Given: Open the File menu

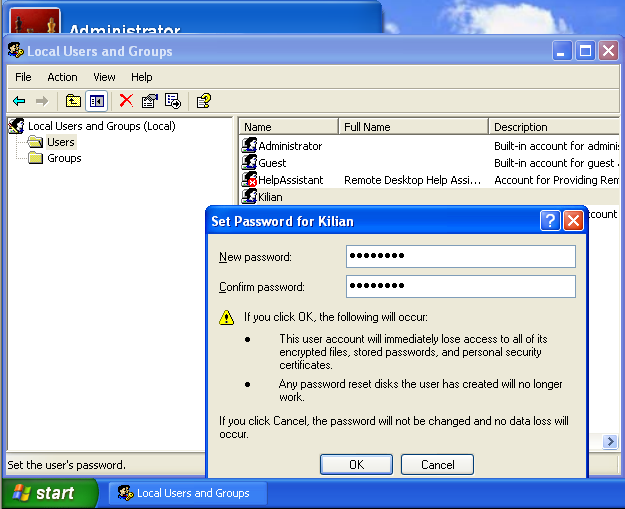Looking at the screenshot, I should tap(23, 77).
